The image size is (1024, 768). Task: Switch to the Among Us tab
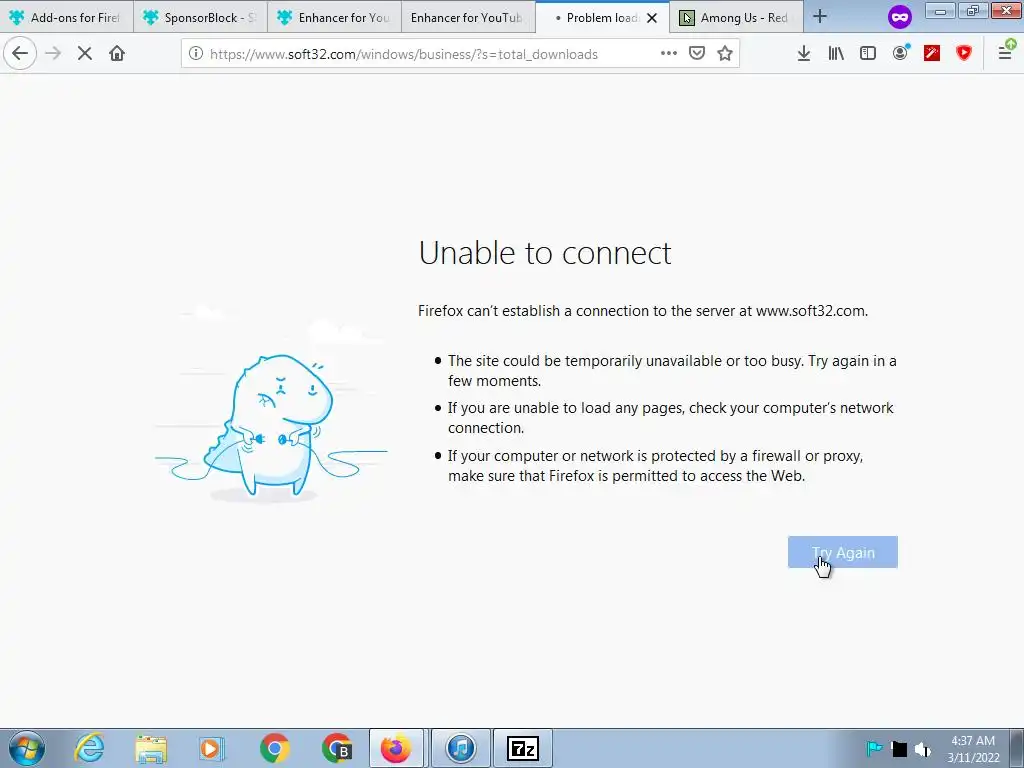click(x=735, y=18)
